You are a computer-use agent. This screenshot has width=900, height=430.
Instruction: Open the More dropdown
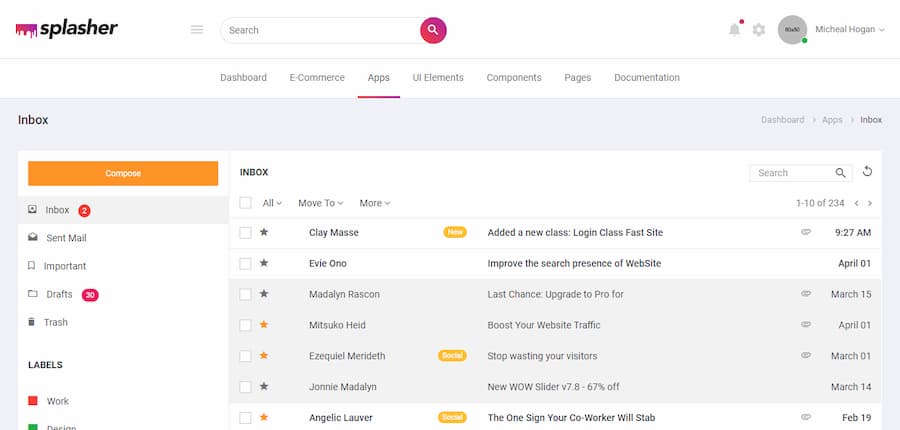pyautogui.click(x=374, y=203)
